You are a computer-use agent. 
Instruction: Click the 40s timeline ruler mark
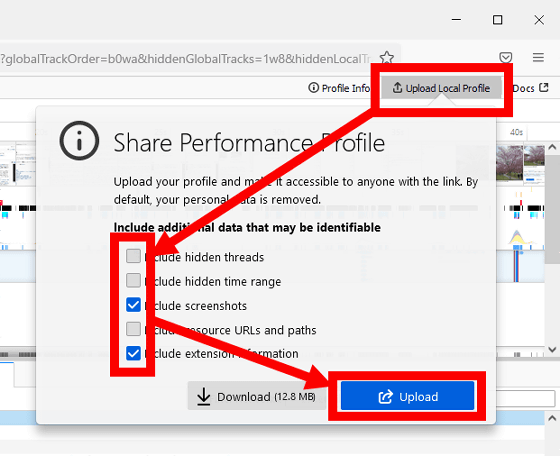516,132
